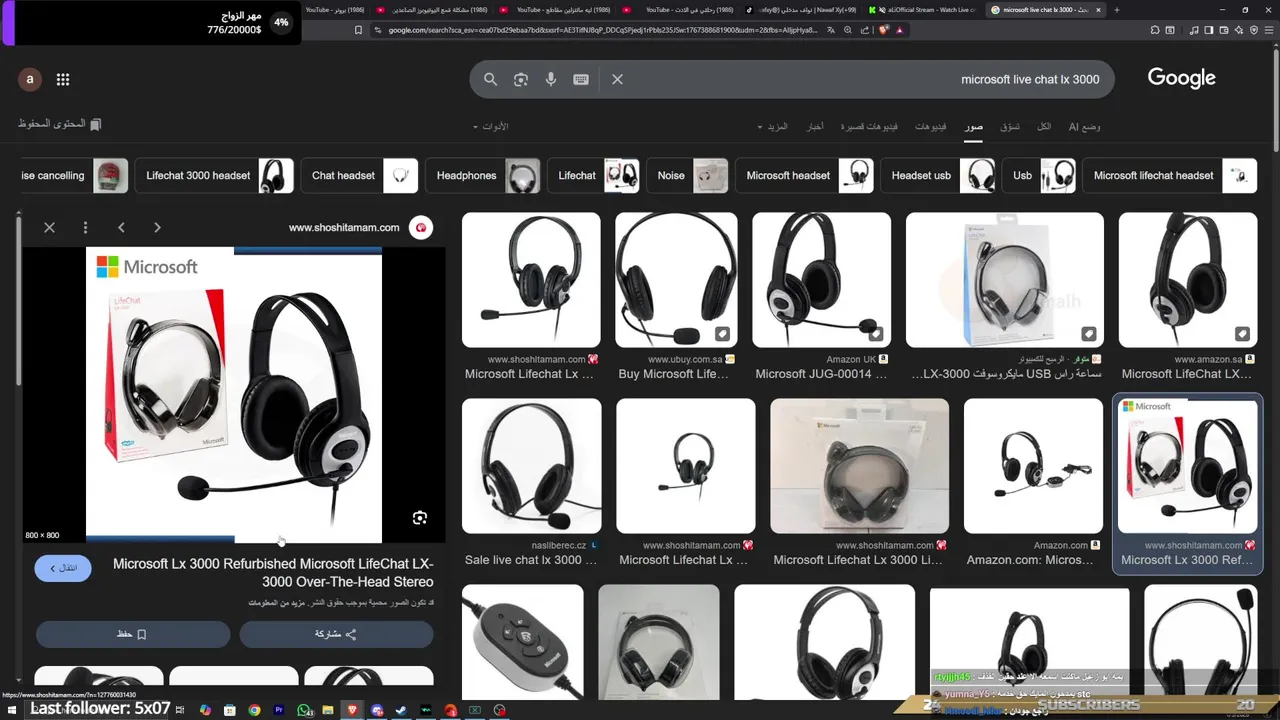Open the Microsoft Store from the taskbar
This screenshot has width=1280, height=720.
pos(230,710)
